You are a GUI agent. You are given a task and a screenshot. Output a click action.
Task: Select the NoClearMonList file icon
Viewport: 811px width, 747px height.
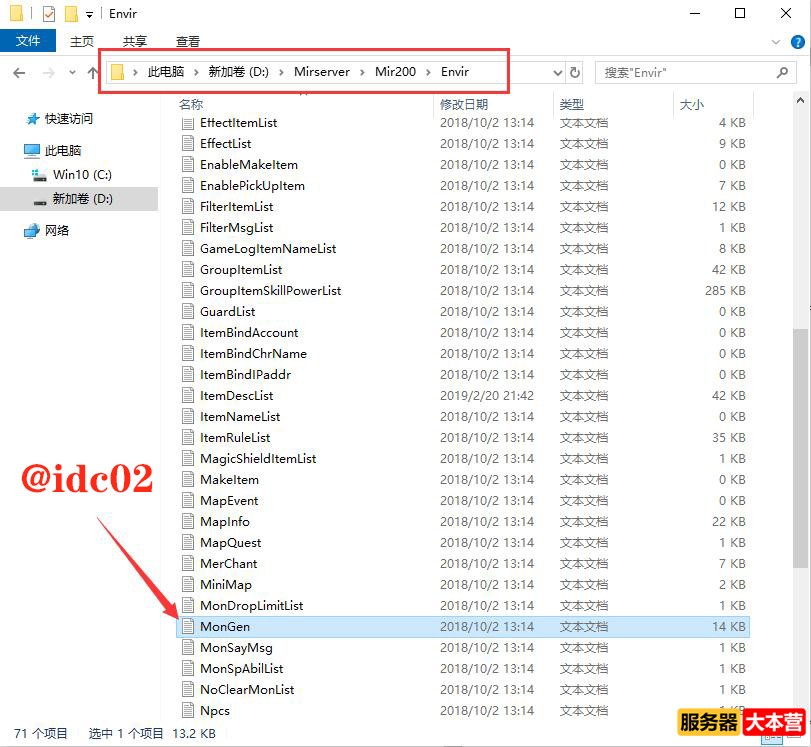tap(188, 690)
